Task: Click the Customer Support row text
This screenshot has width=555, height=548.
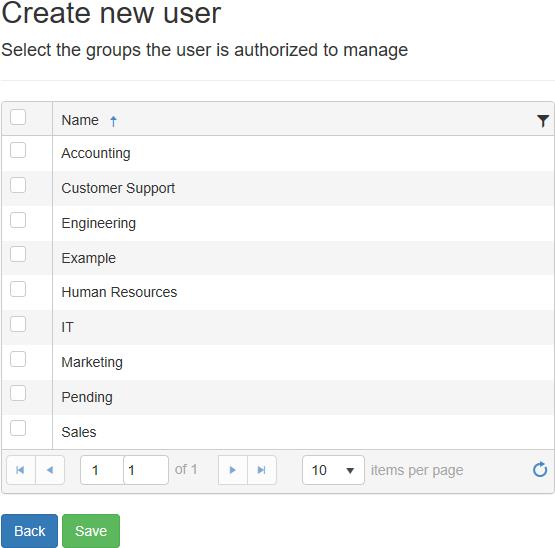Action: tap(118, 188)
